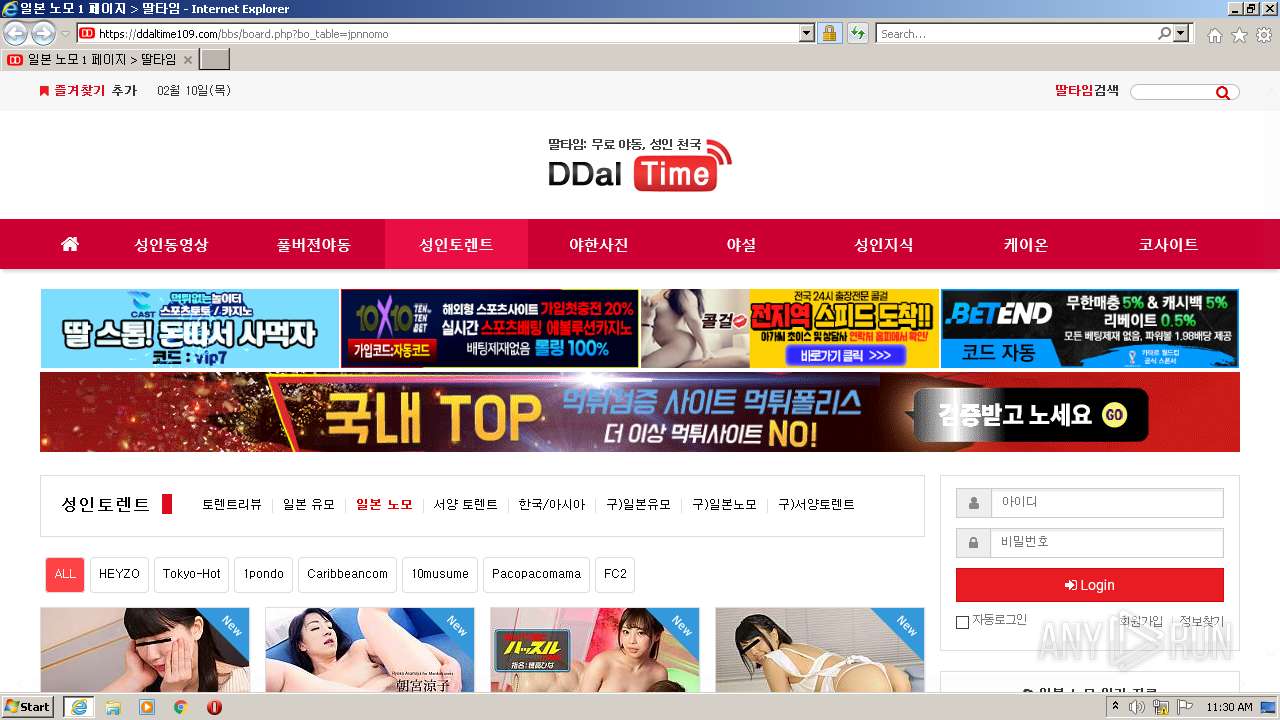Open the 케이온 menu
The width and height of the screenshot is (1280, 720).
tap(1026, 244)
